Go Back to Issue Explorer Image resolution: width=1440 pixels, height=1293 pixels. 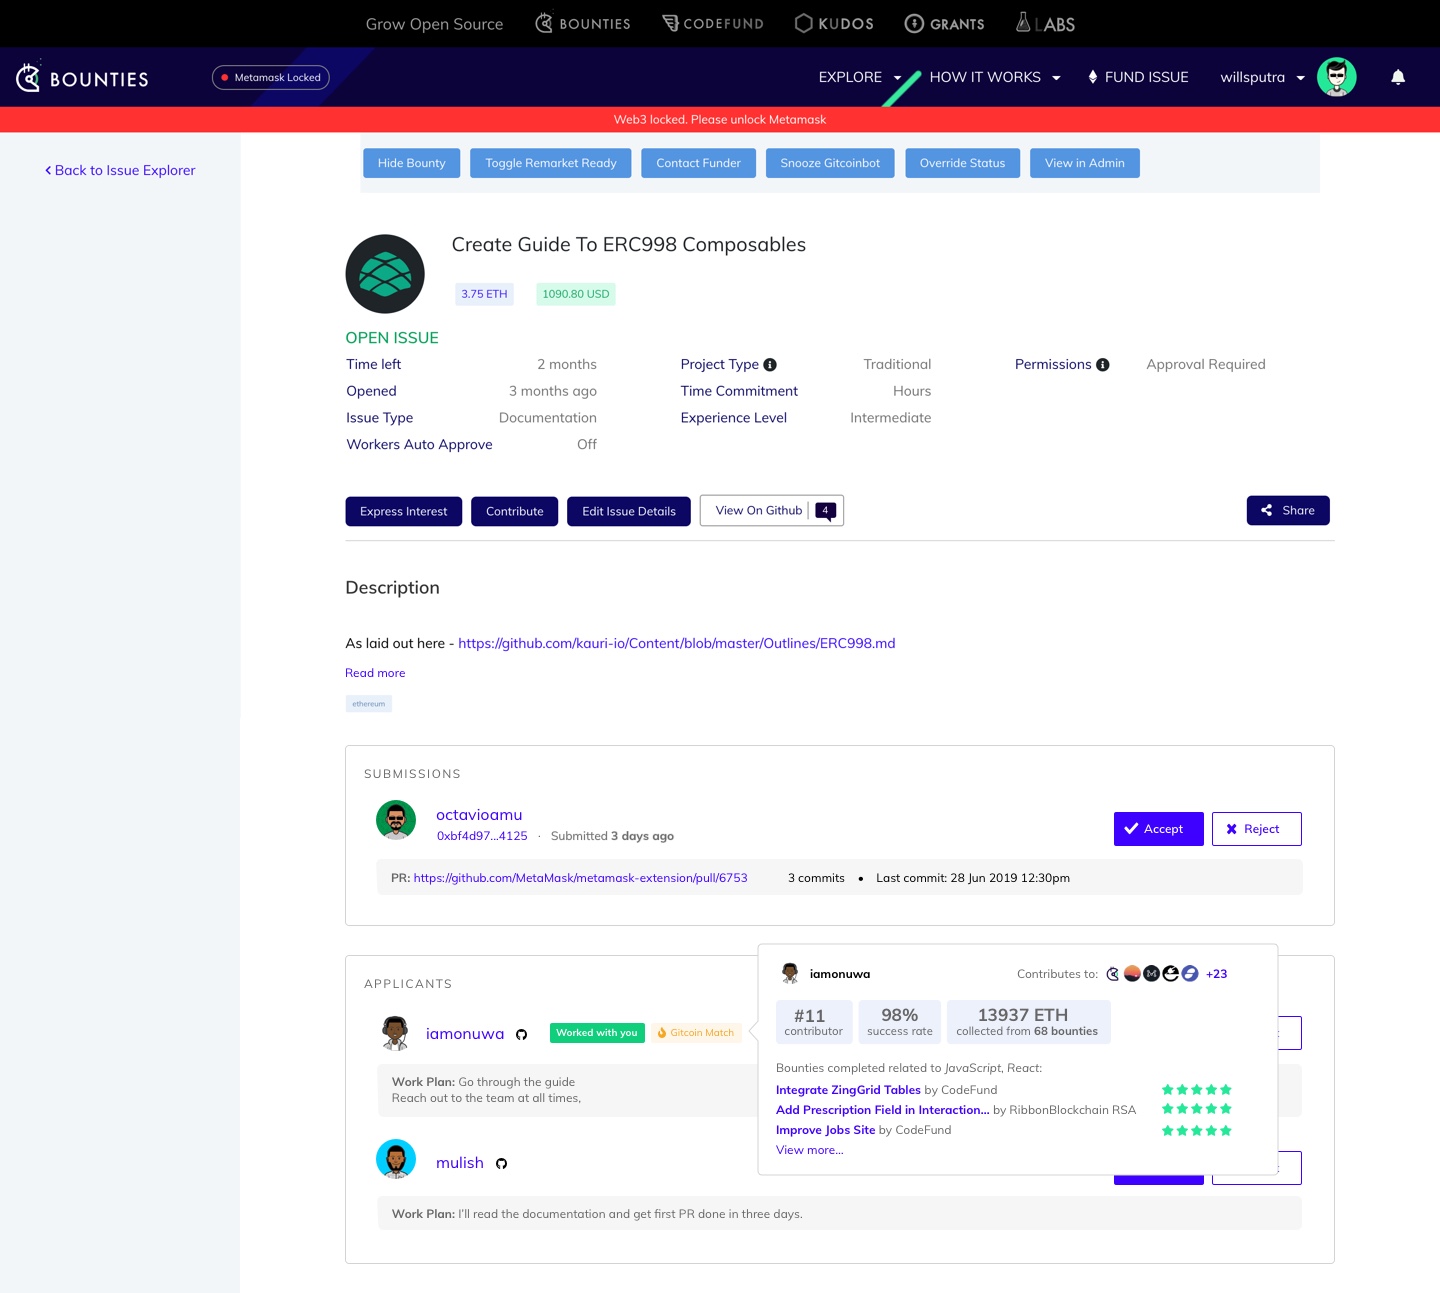point(120,170)
